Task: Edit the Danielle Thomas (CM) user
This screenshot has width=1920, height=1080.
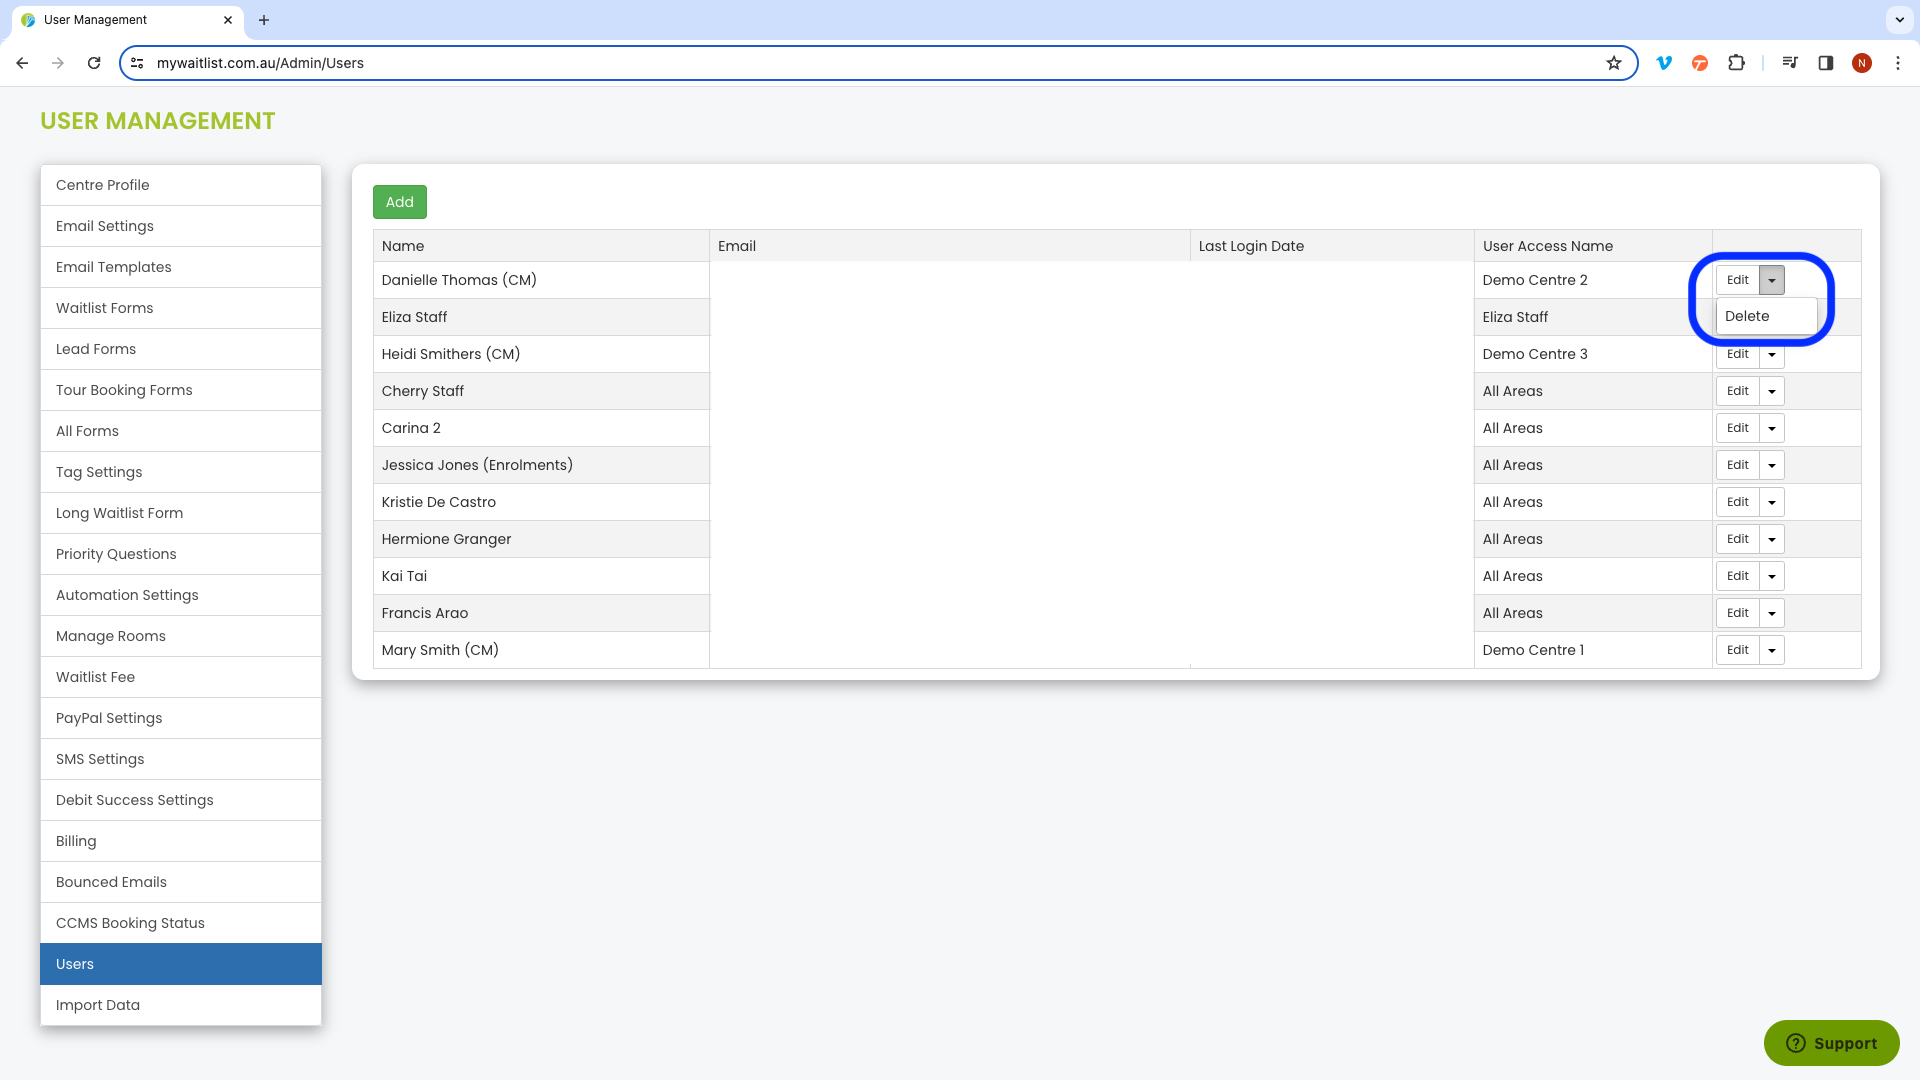Action: point(1738,280)
